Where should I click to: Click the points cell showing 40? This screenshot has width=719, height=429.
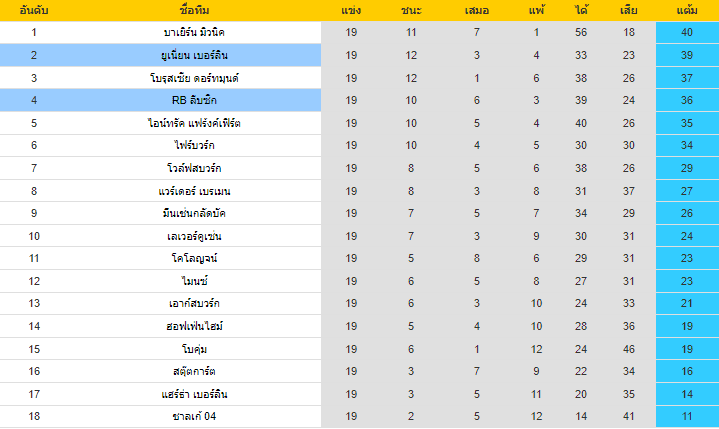click(687, 33)
